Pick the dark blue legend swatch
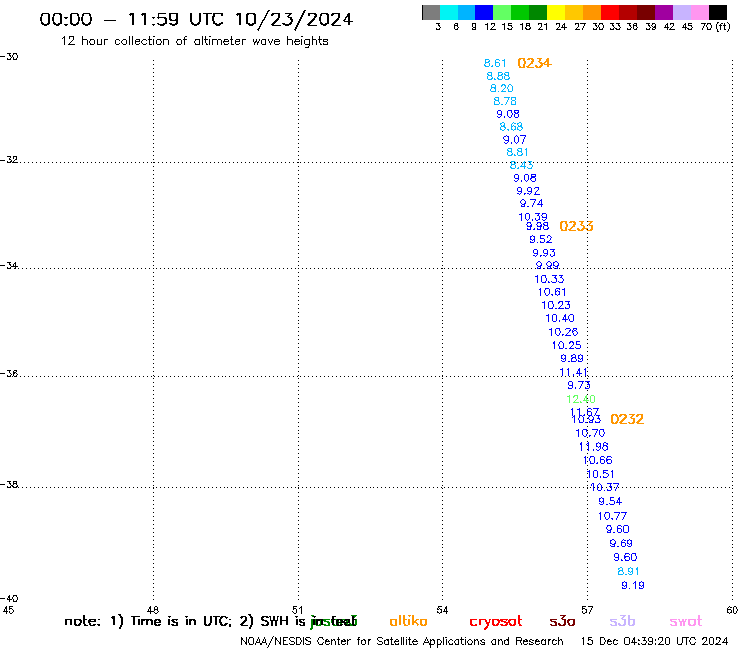The height and width of the screenshot is (650, 740). 484,12
